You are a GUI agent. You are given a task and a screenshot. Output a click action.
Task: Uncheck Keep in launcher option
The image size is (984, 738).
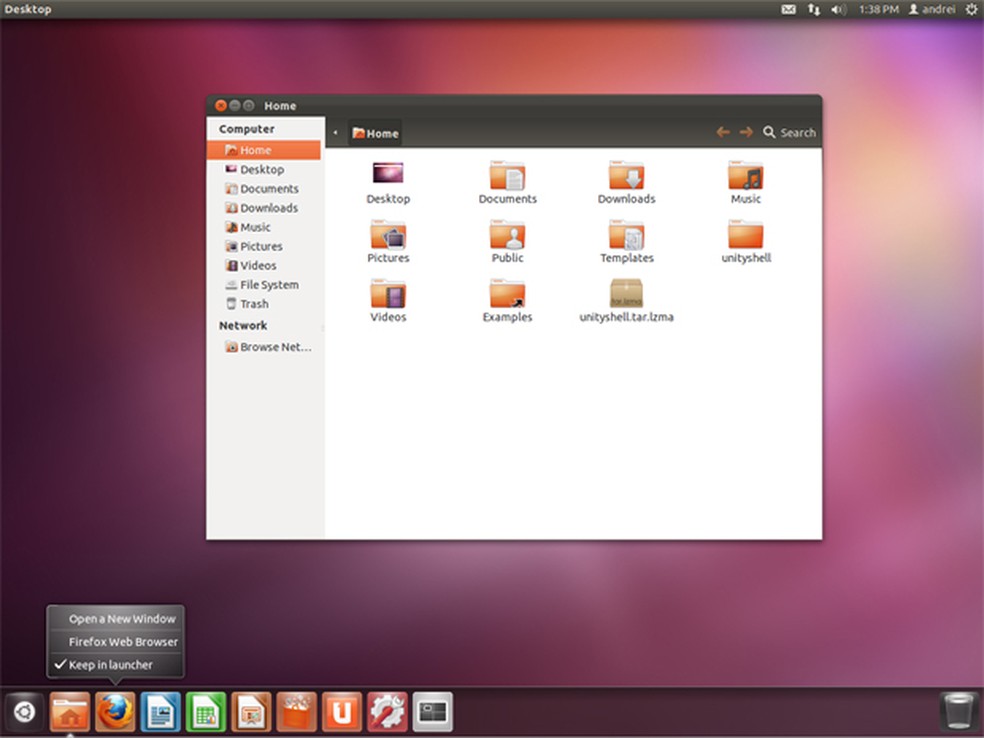click(110, 665)
